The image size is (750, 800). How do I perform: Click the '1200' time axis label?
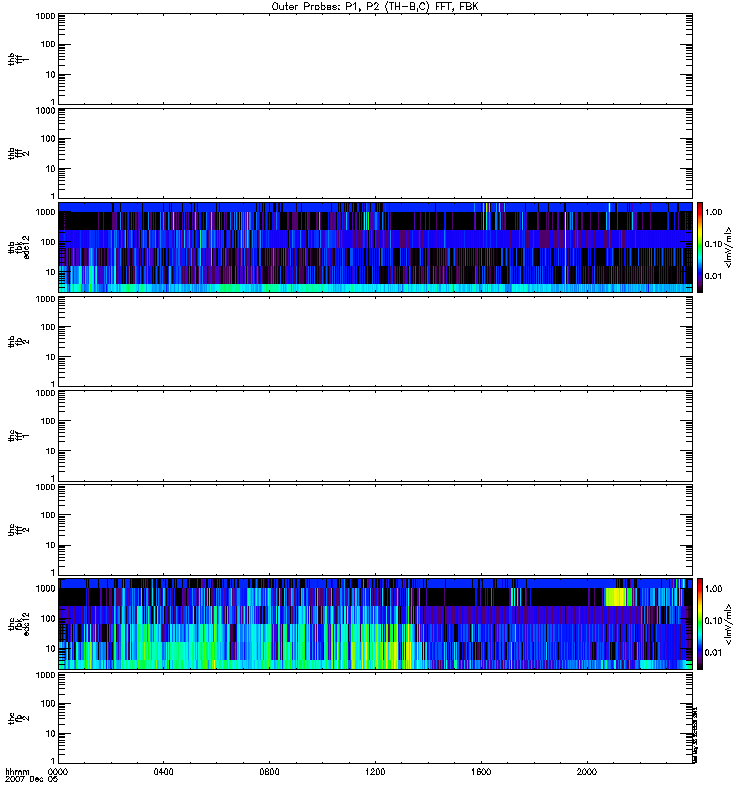click(x=375, y=772)
